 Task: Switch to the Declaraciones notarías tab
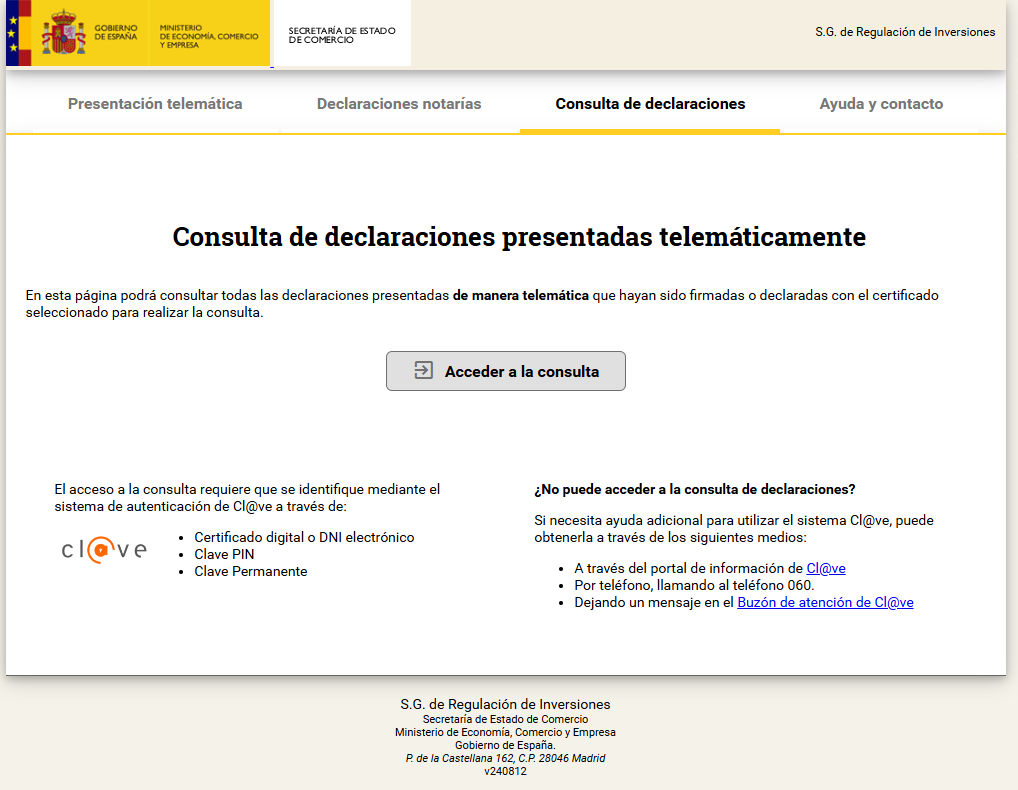click(x=399, y=104)
